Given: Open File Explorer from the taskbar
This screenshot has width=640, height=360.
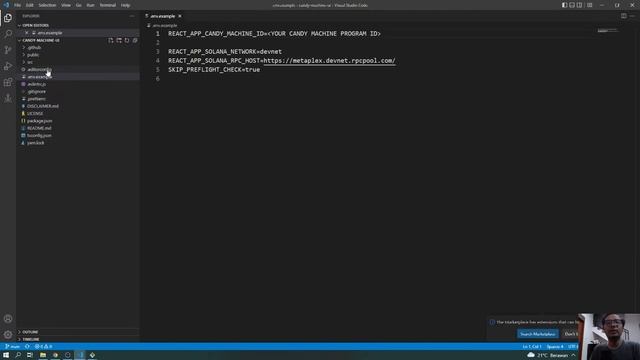Looking at the screenshot, I should point(42,355).
